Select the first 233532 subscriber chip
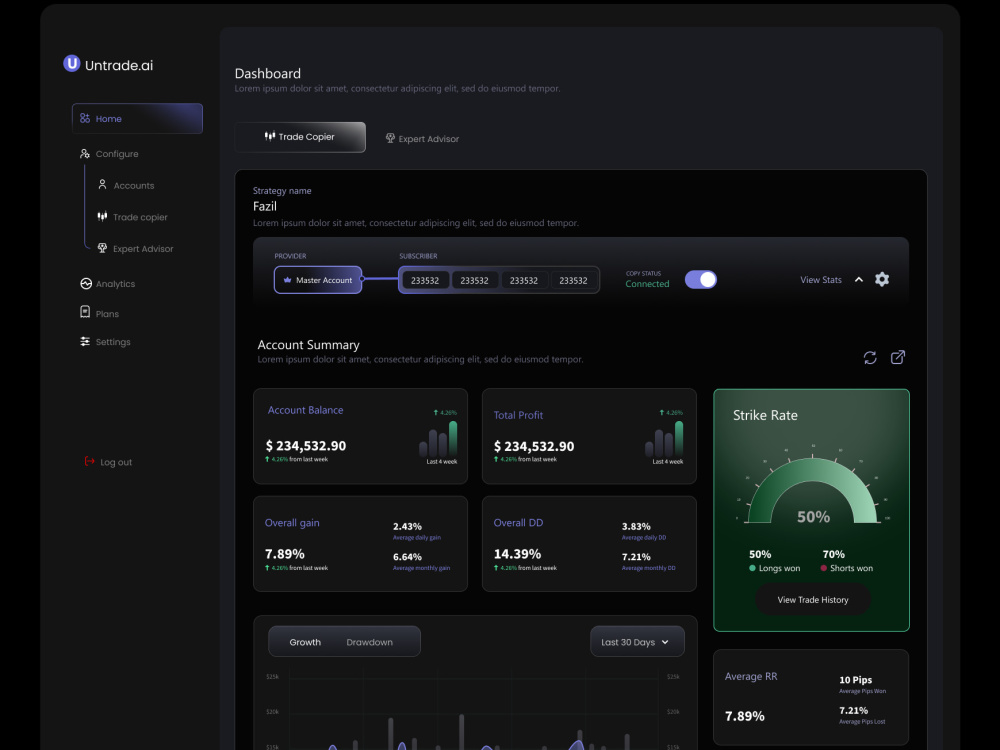 pos(425,281)
